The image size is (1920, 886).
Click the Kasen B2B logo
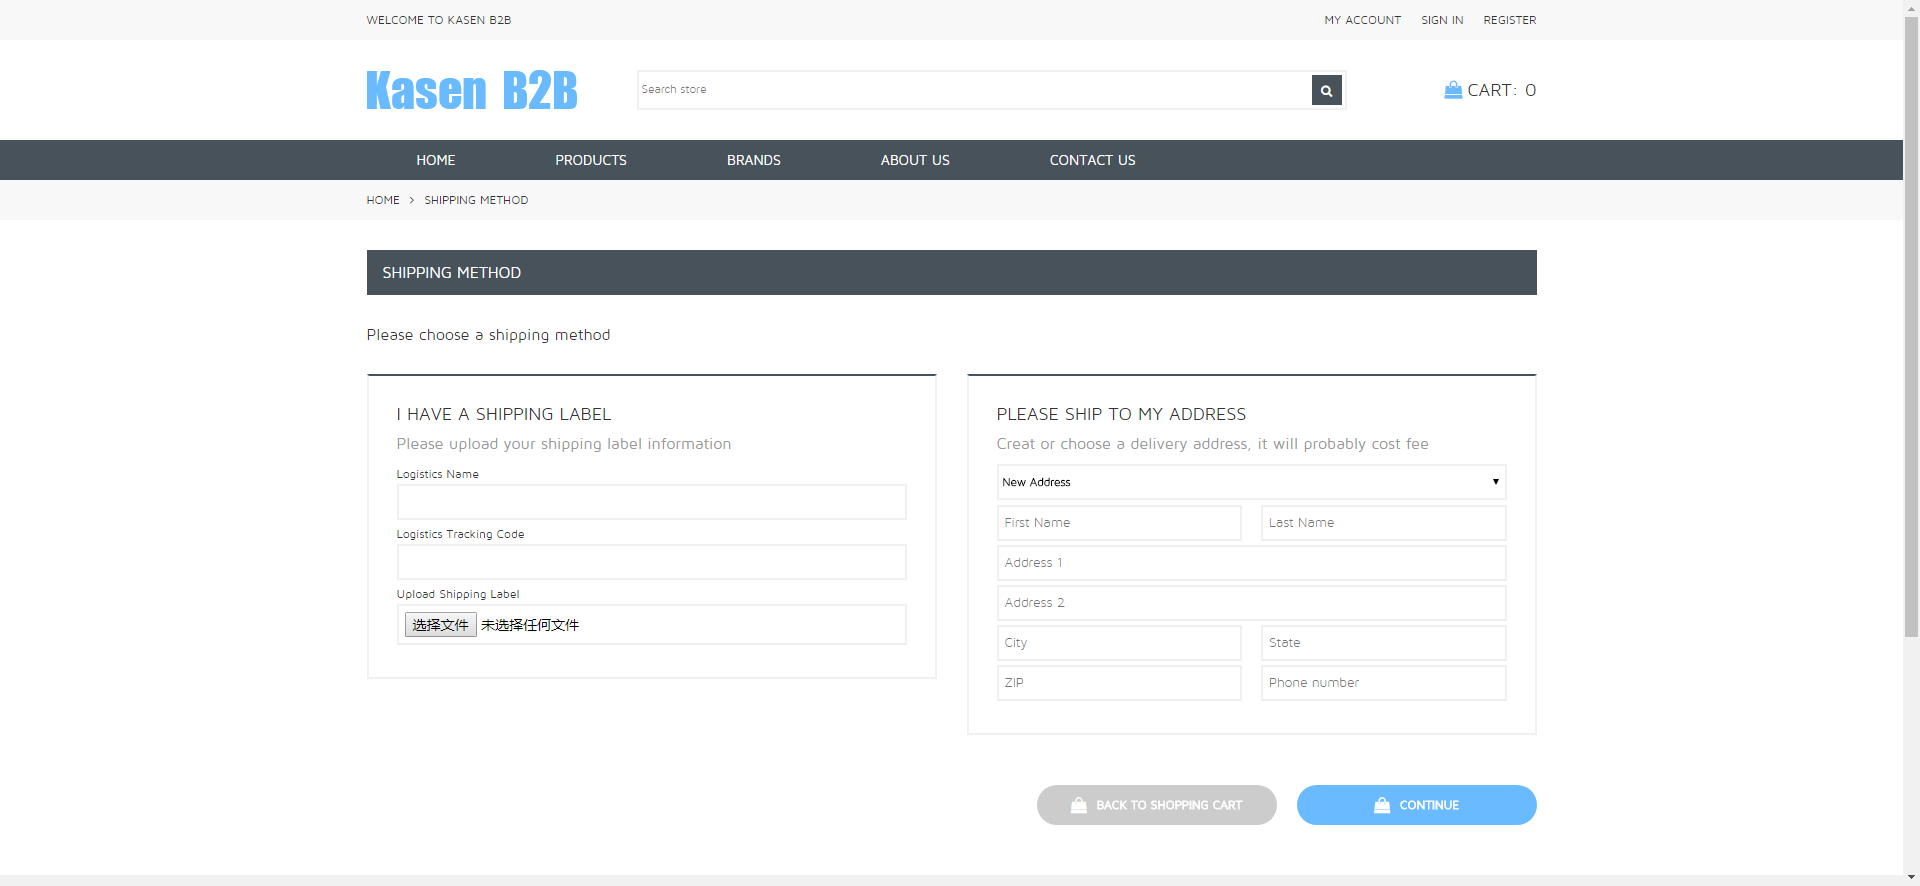[x=472, y=90]
